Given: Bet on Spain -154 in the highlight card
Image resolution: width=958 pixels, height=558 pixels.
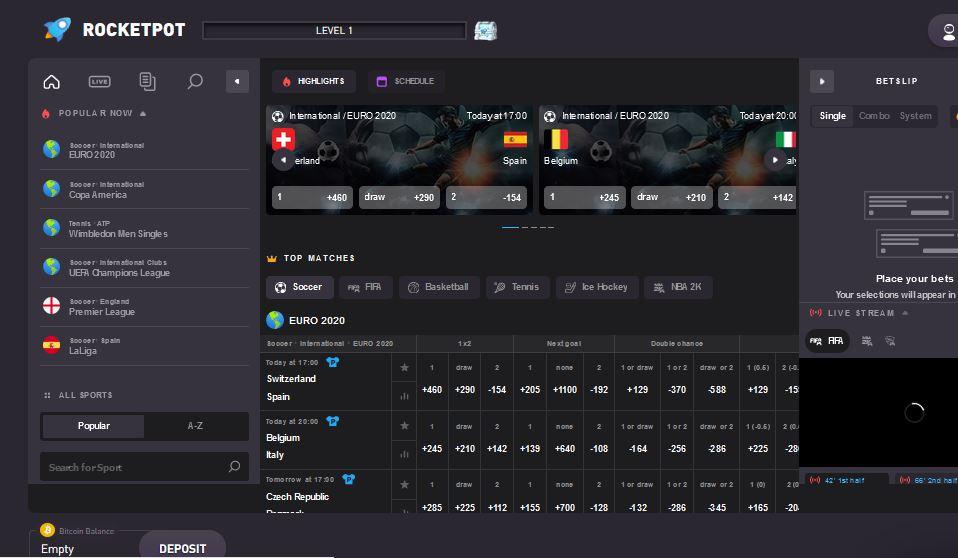Looking at the screenshot, I should click(x=486, y=197).
